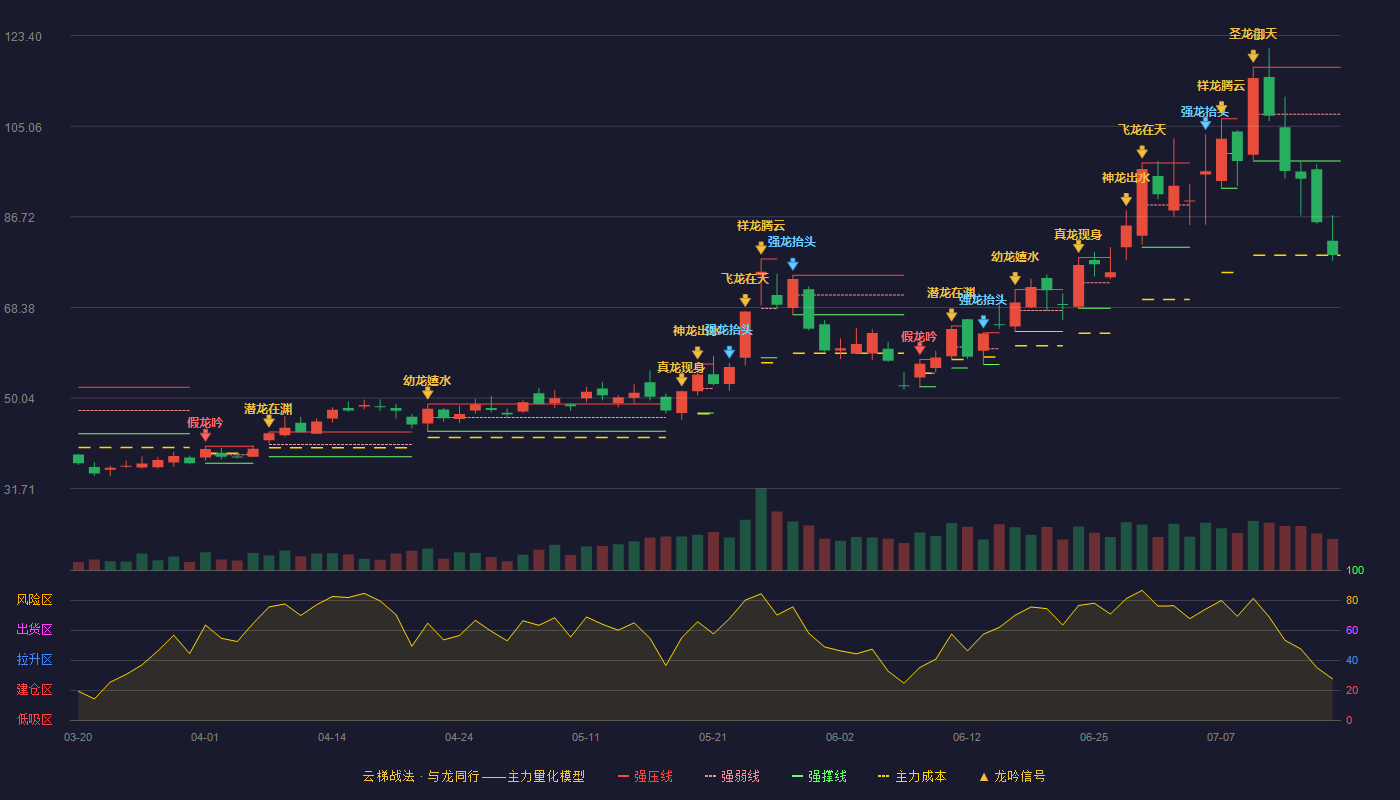Click the 低吸区 zone label
The width and height of the screenshot is (1400, 800).
(x=34, y=719)
